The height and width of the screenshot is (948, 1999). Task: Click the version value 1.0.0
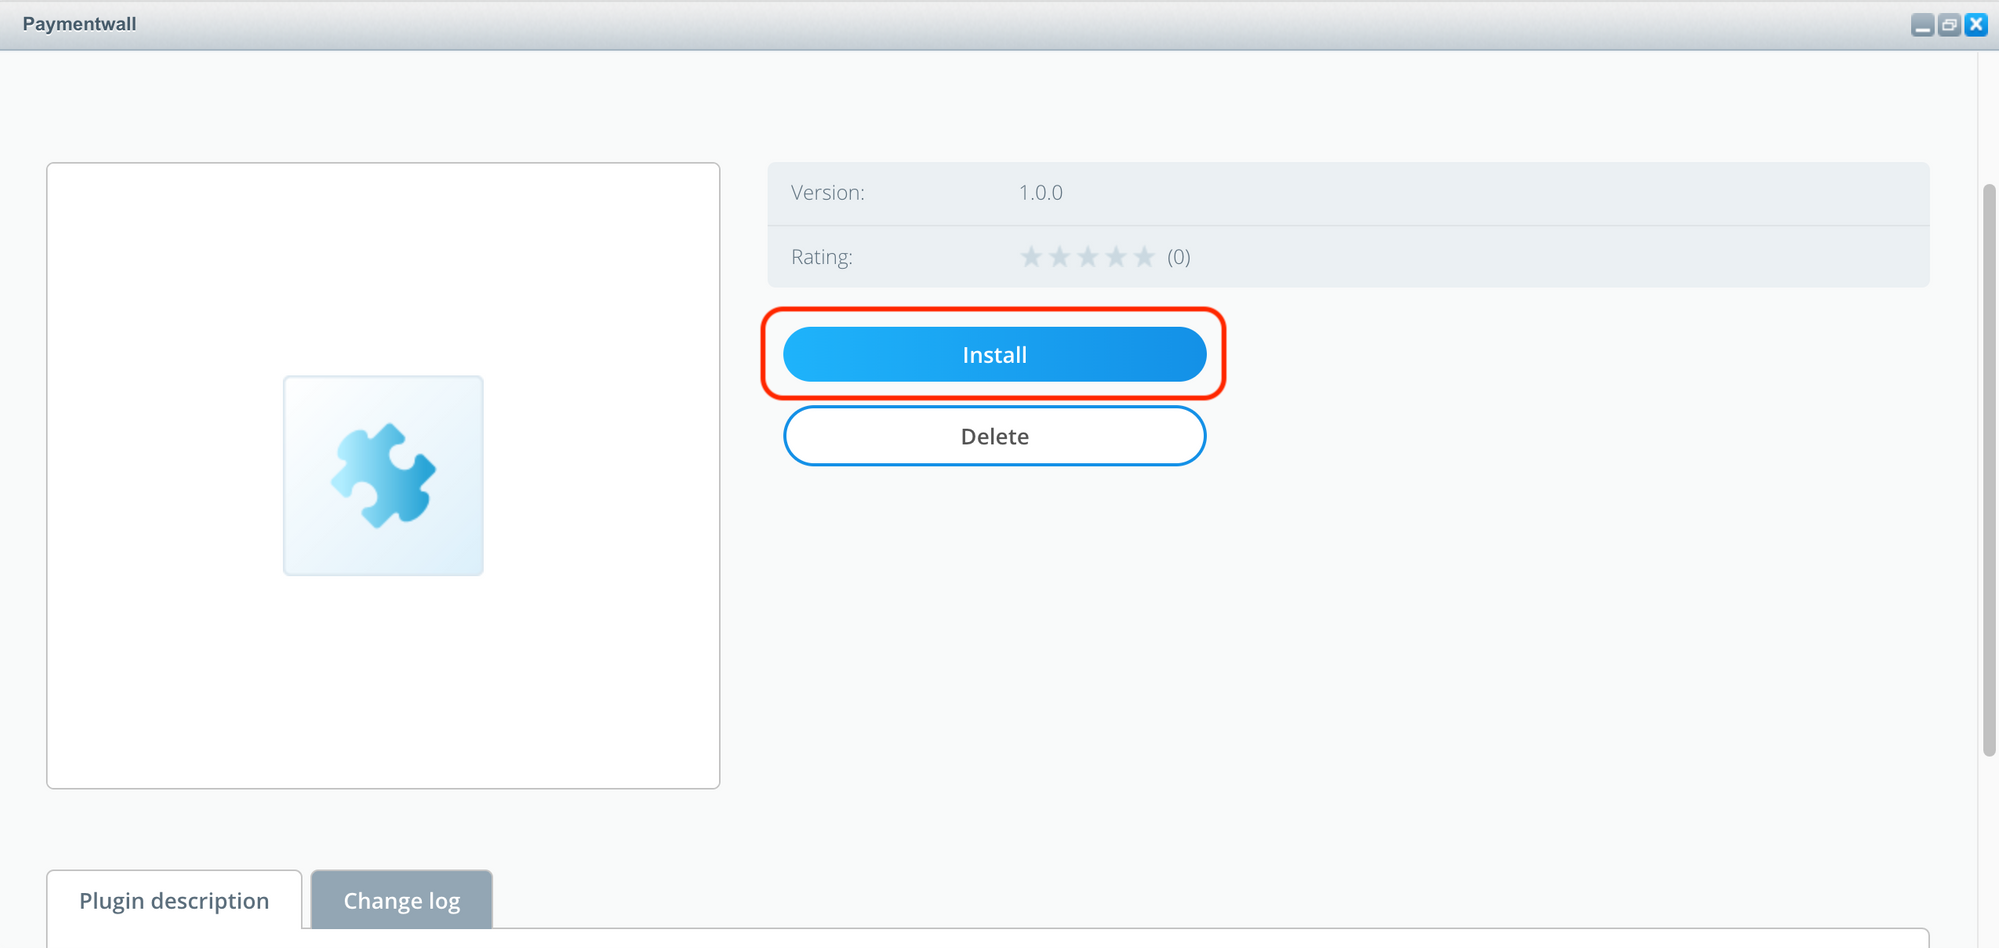(1040, 193)
